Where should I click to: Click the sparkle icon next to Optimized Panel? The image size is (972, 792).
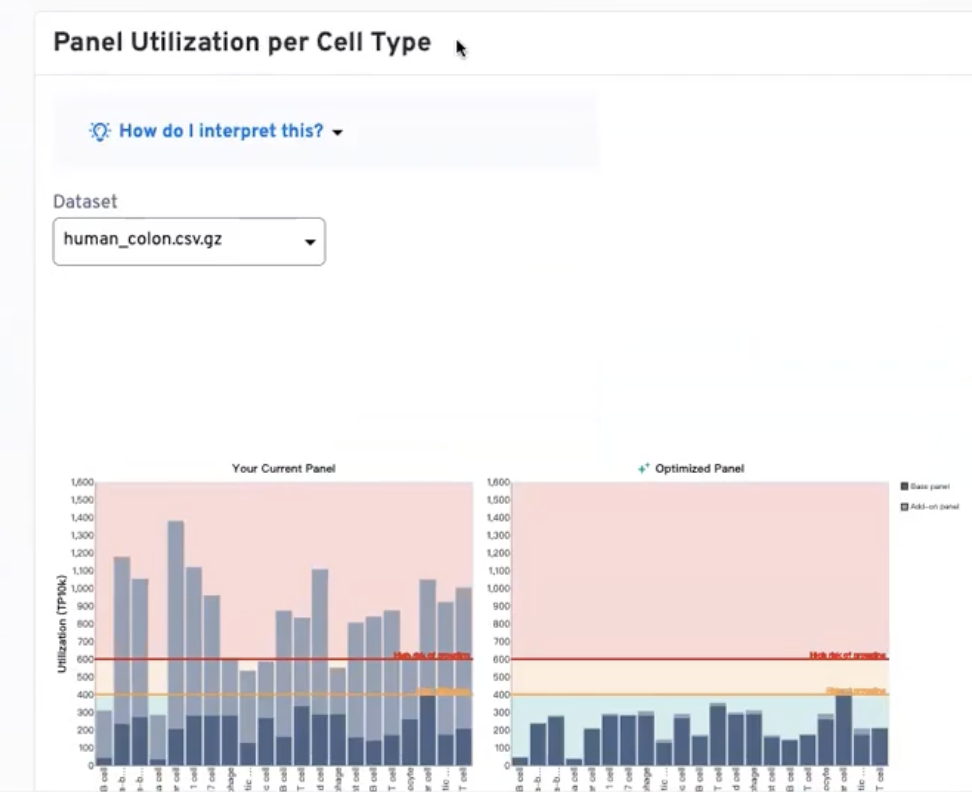pos(644,468)
